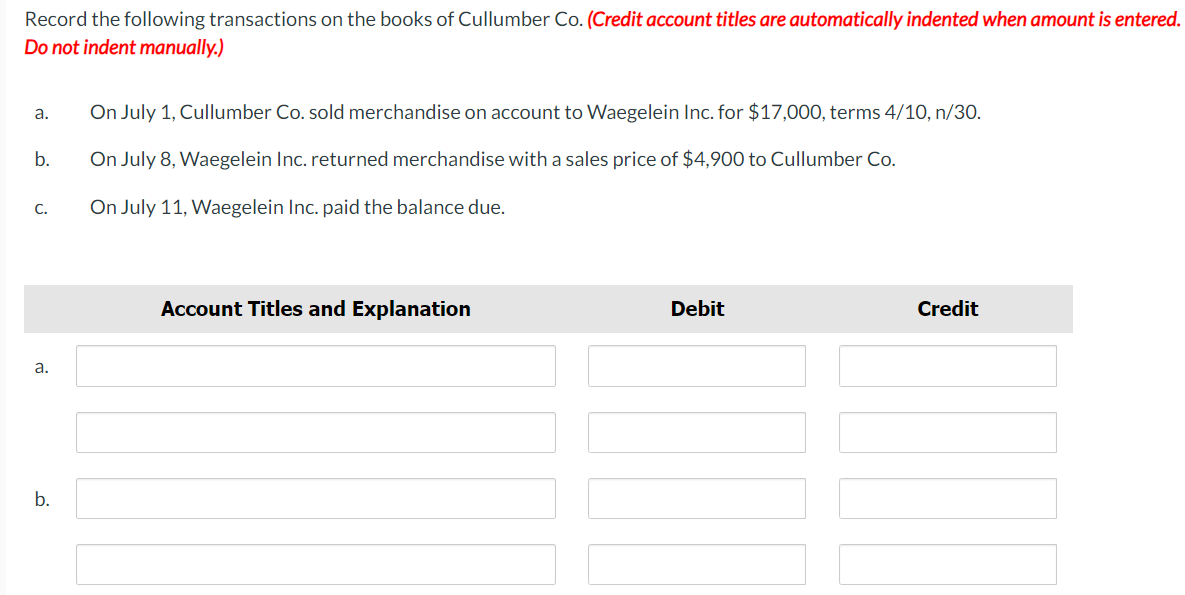Click the Debit field on entry a's first line
The height and width of the screenshot is (595, 1185).
pos(697,365)
